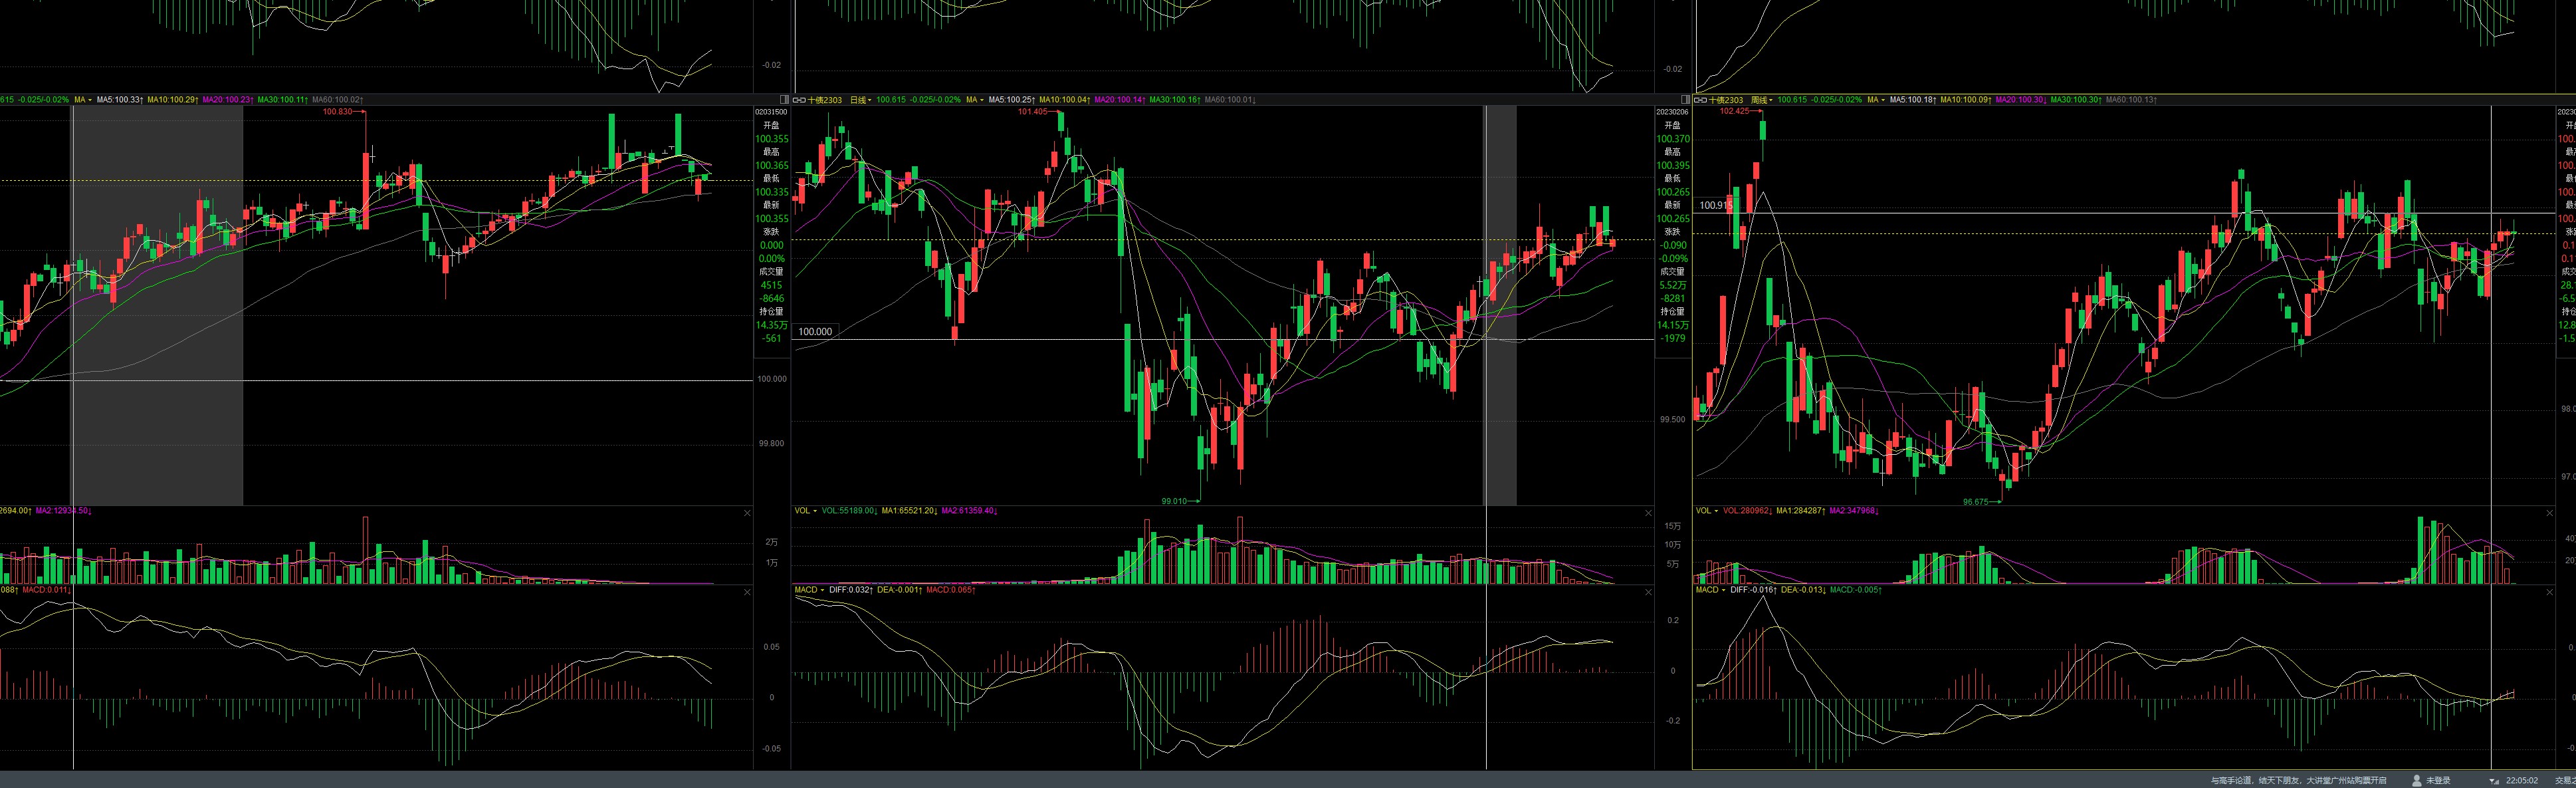Click the link icon beside middle chart title
Image resolution: width=2576 pixels, height=788 pixels.
tap(799, 100)
